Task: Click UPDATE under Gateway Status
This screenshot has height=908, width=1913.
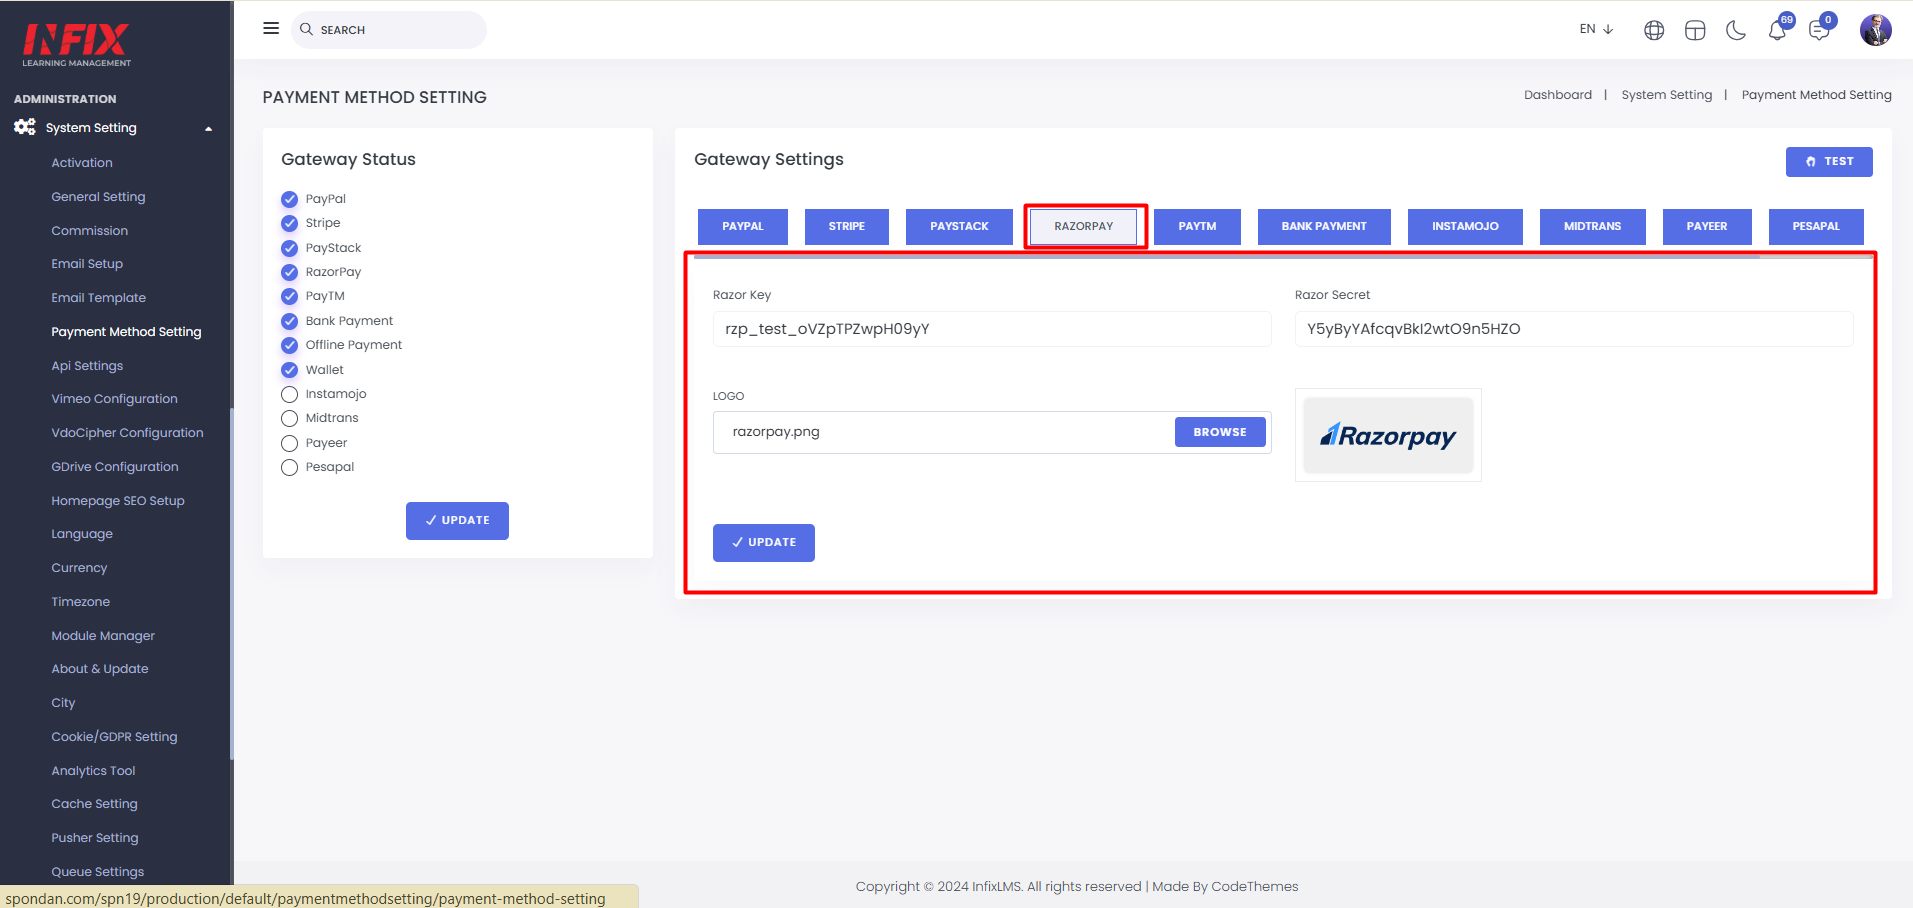Action: [457, 521]
